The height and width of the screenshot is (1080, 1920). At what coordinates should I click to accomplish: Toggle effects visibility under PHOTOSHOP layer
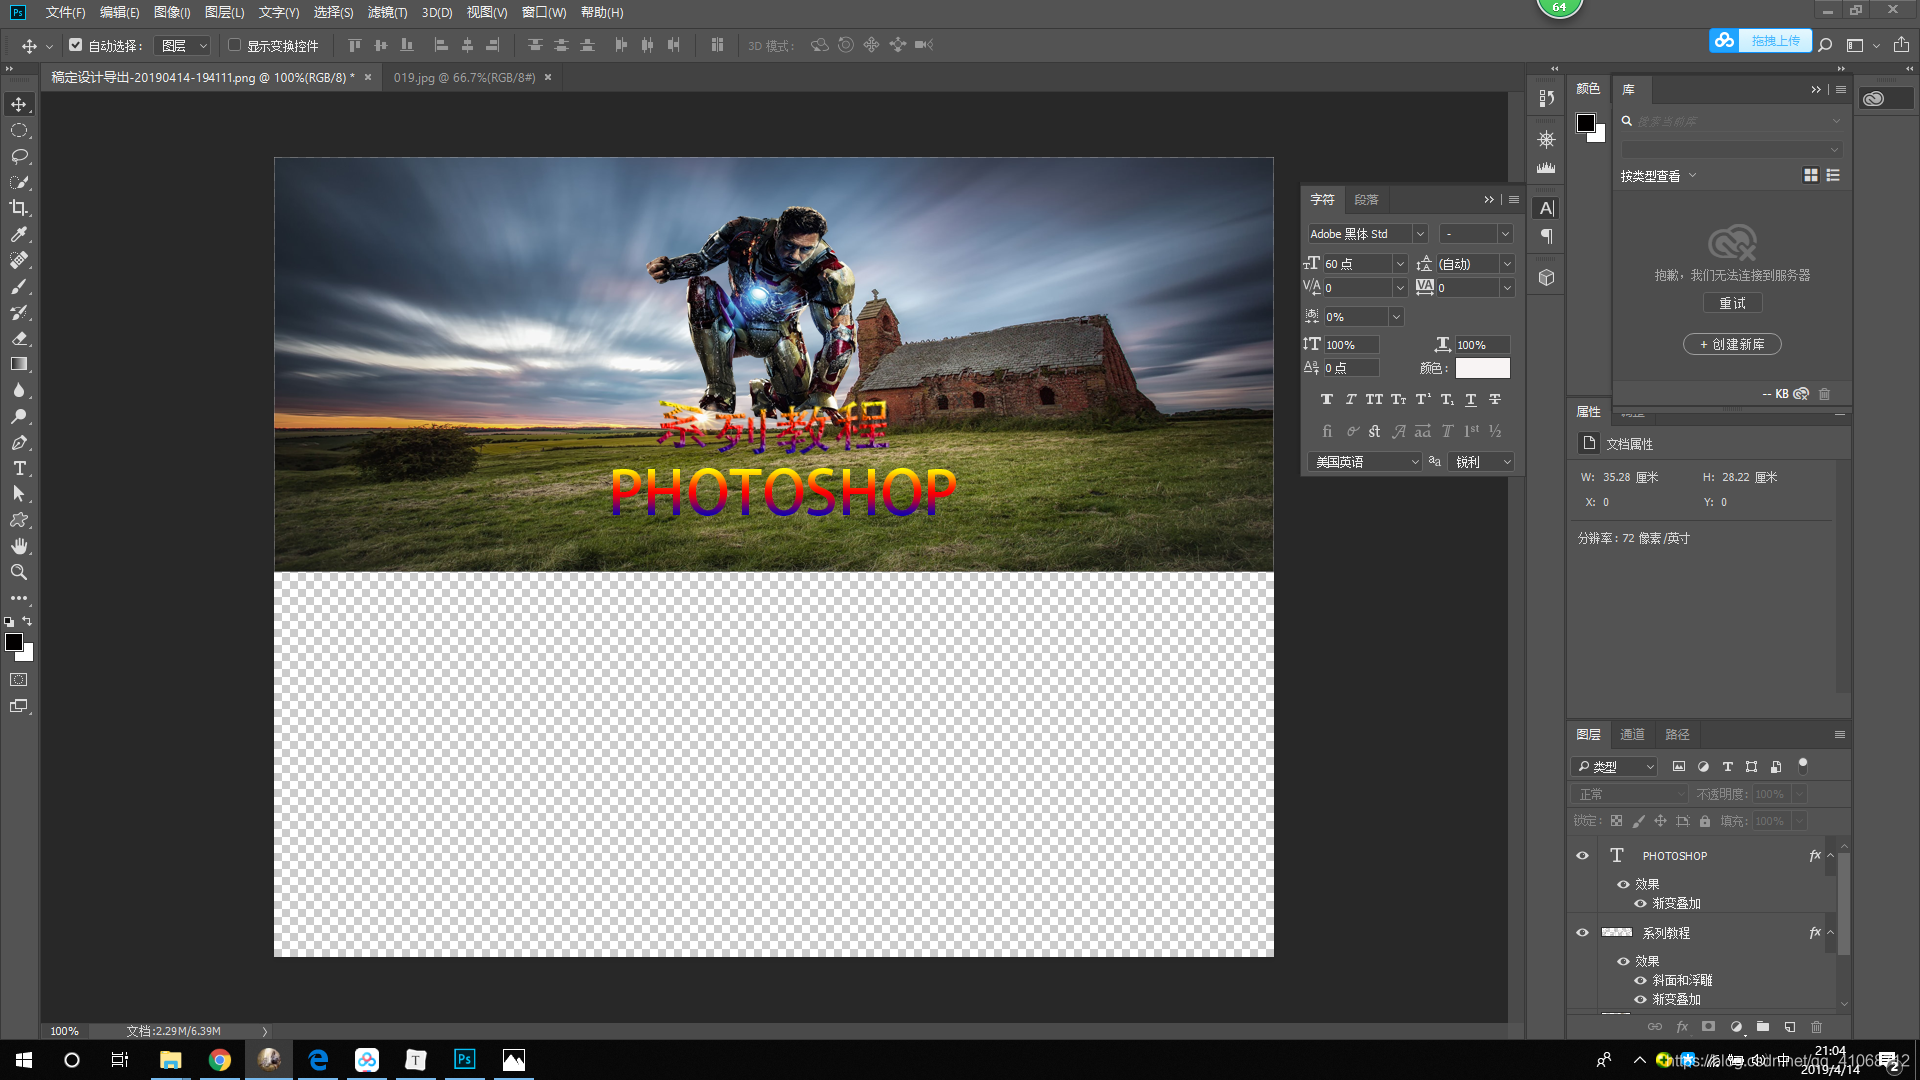[x=1623, y=884]
